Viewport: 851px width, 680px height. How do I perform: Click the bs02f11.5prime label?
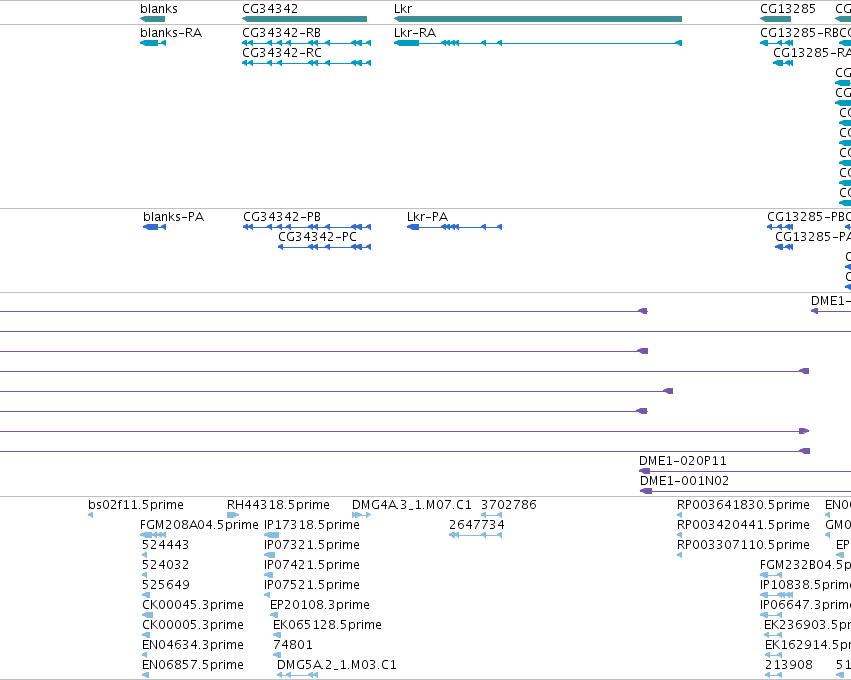(136, 505)
